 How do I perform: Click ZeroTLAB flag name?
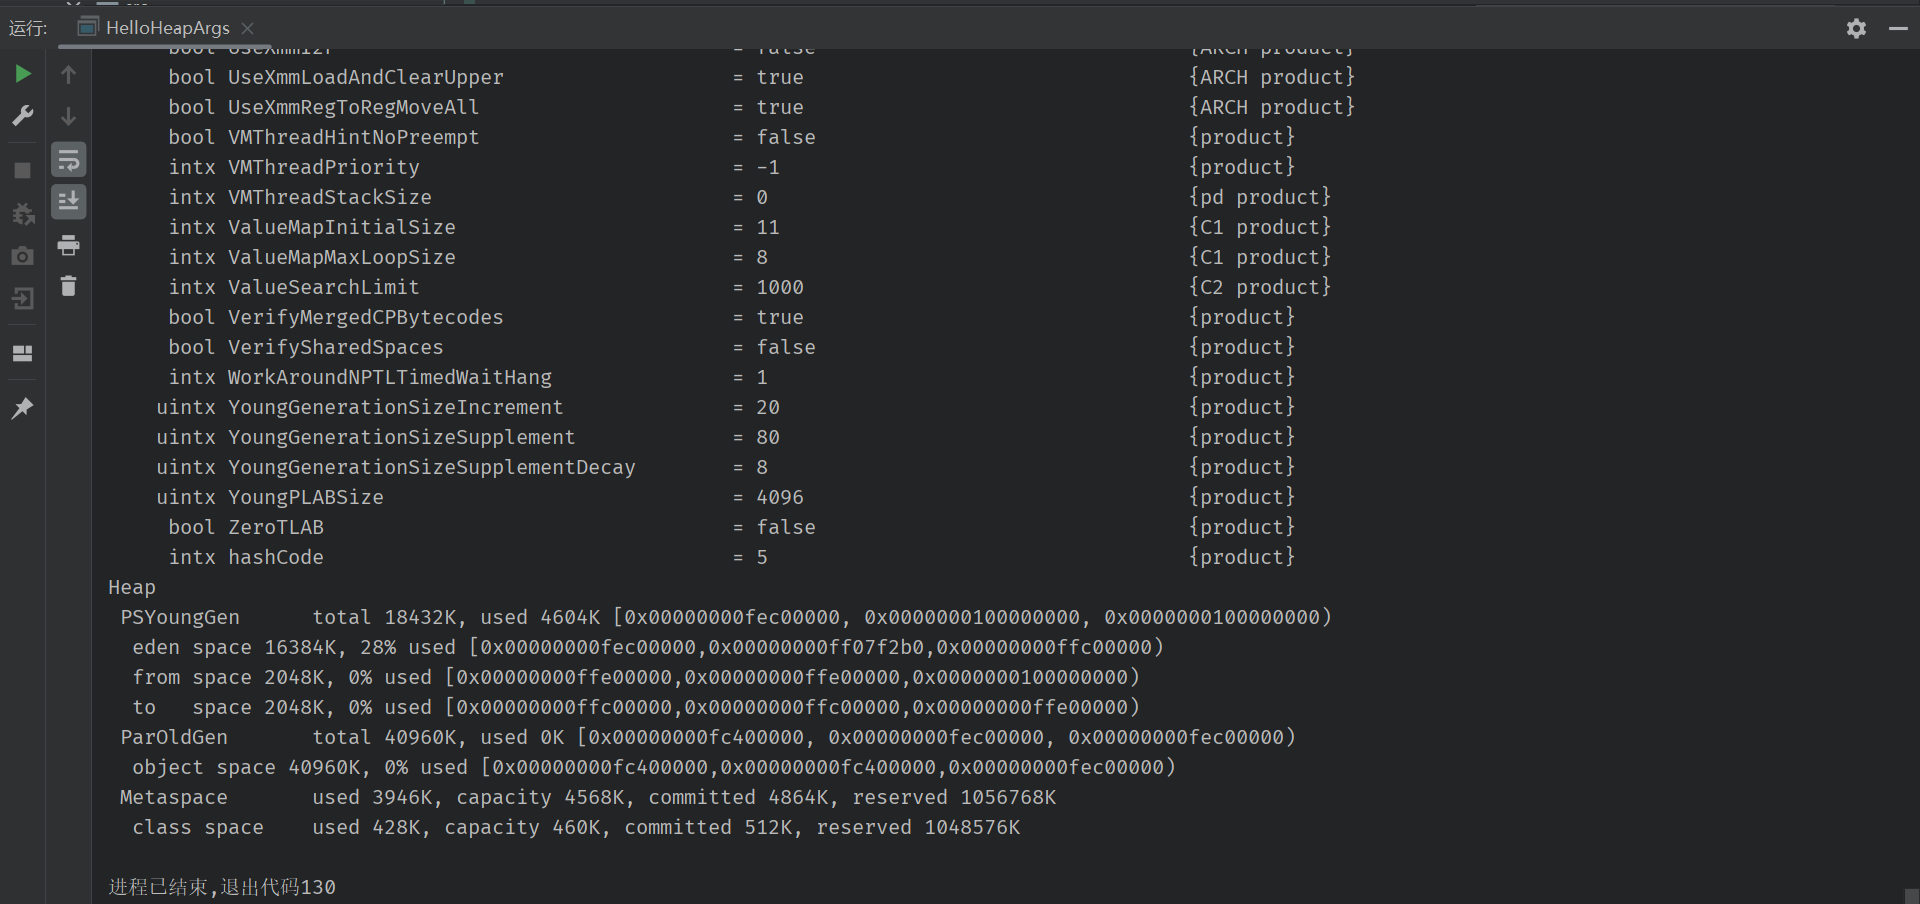coord(276,527)
